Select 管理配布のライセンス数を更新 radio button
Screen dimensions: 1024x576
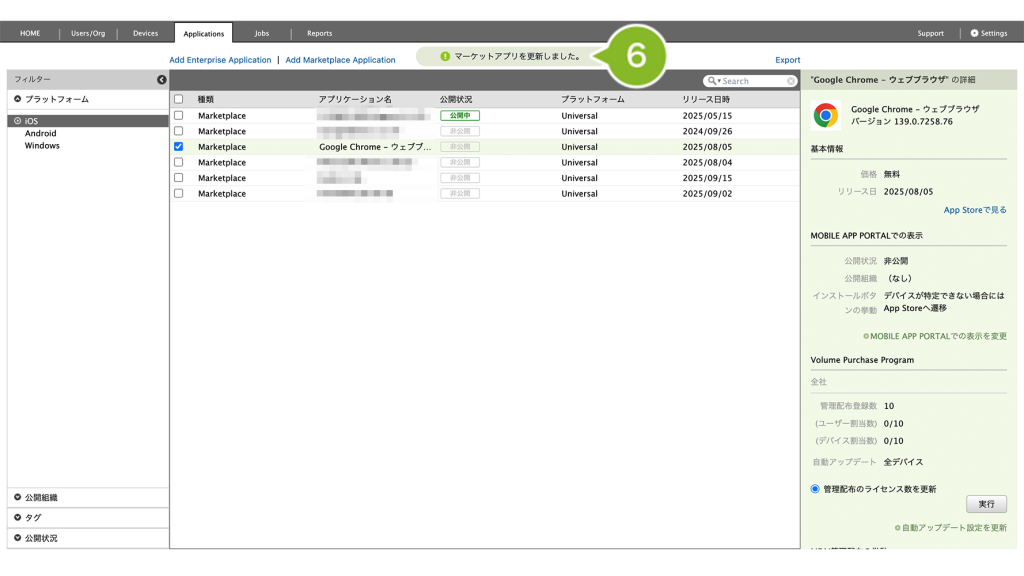coord(816,489)
